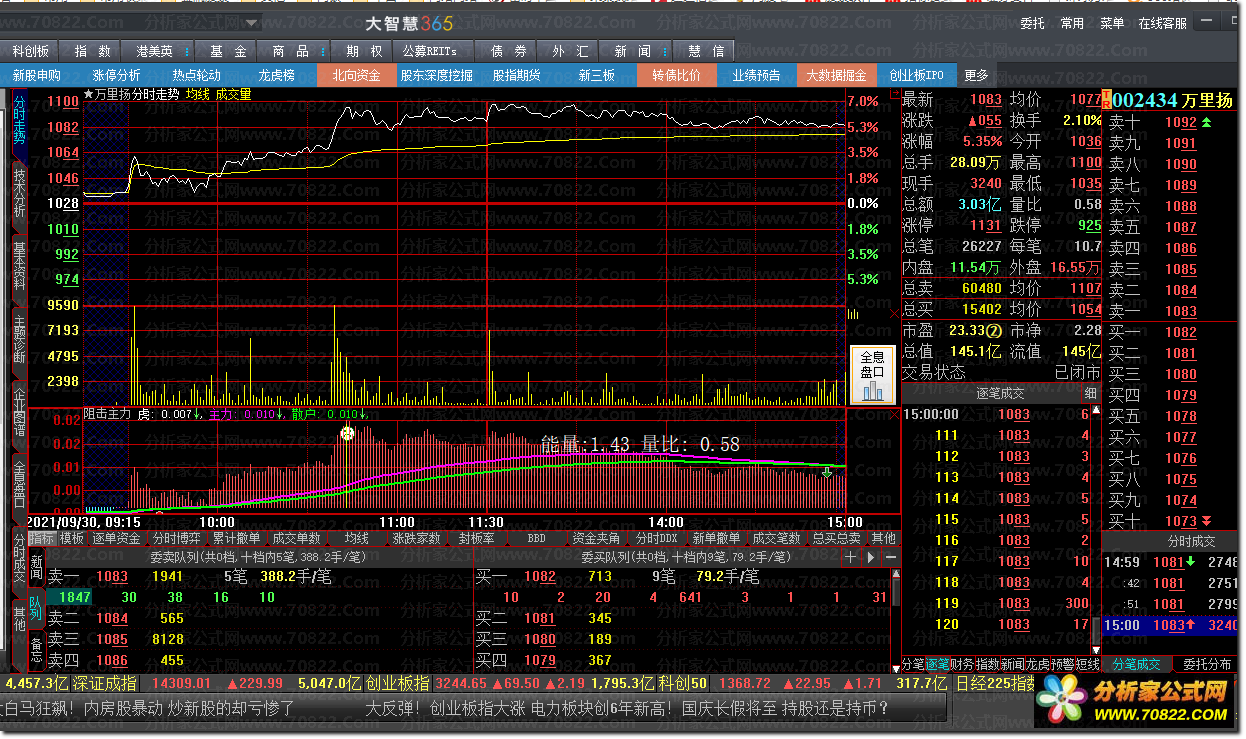Click the green down arrow on indicator chart

click(827, 472)
